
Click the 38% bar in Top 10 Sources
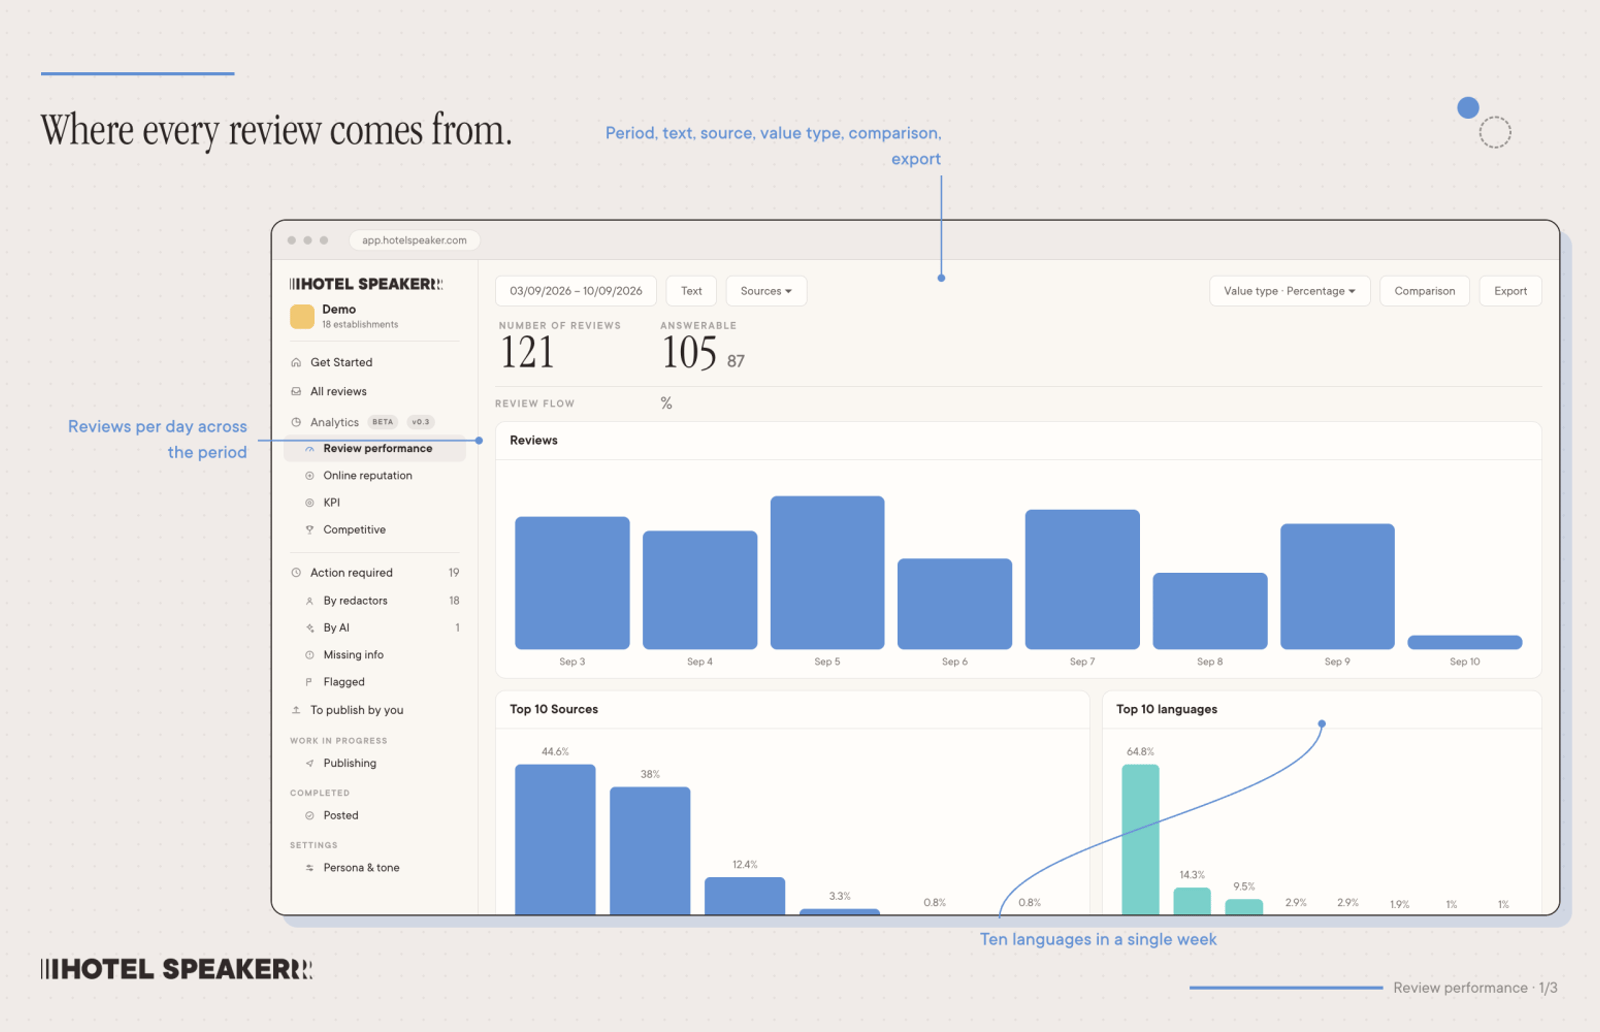650,851
